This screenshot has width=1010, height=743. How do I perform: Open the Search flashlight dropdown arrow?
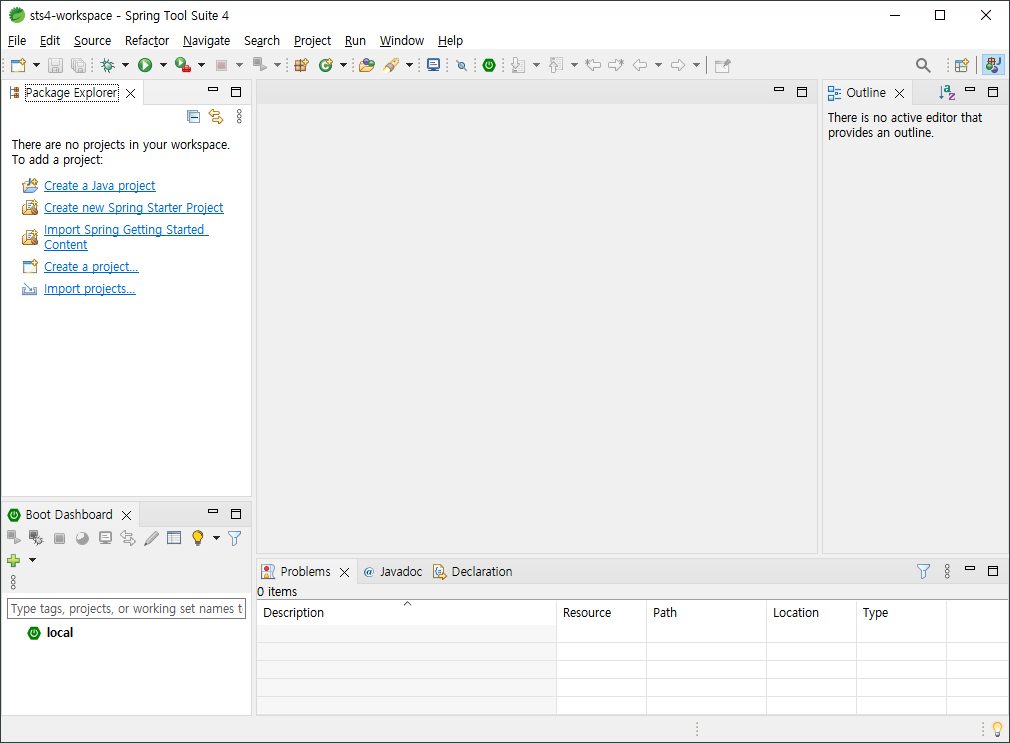409,65
